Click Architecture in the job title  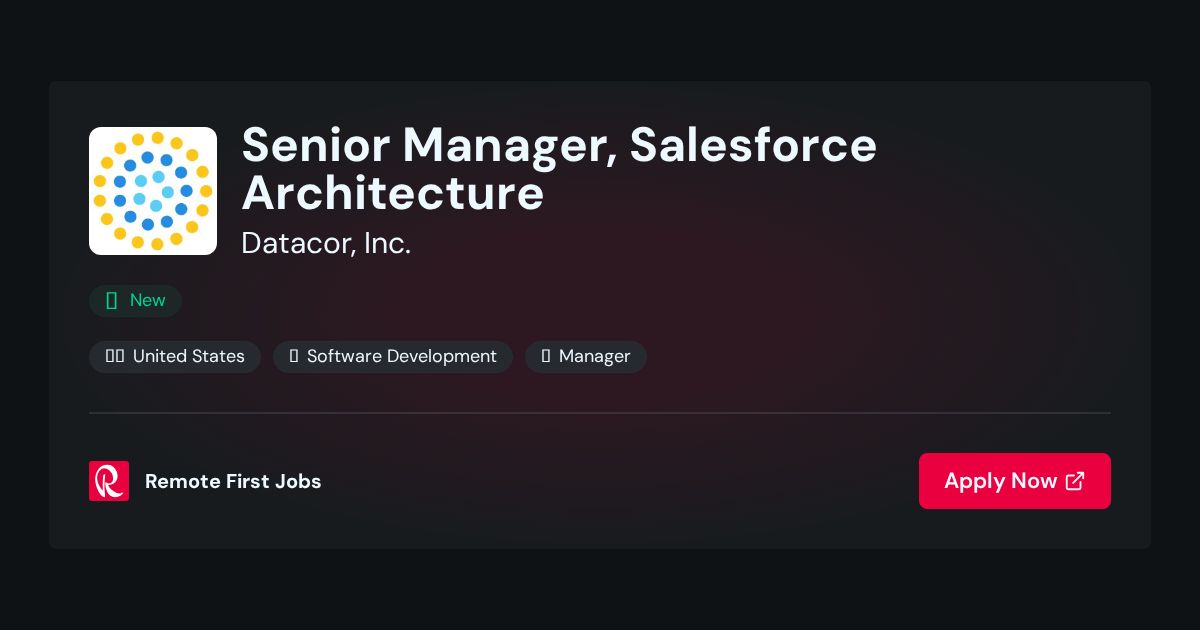point(393,193)
